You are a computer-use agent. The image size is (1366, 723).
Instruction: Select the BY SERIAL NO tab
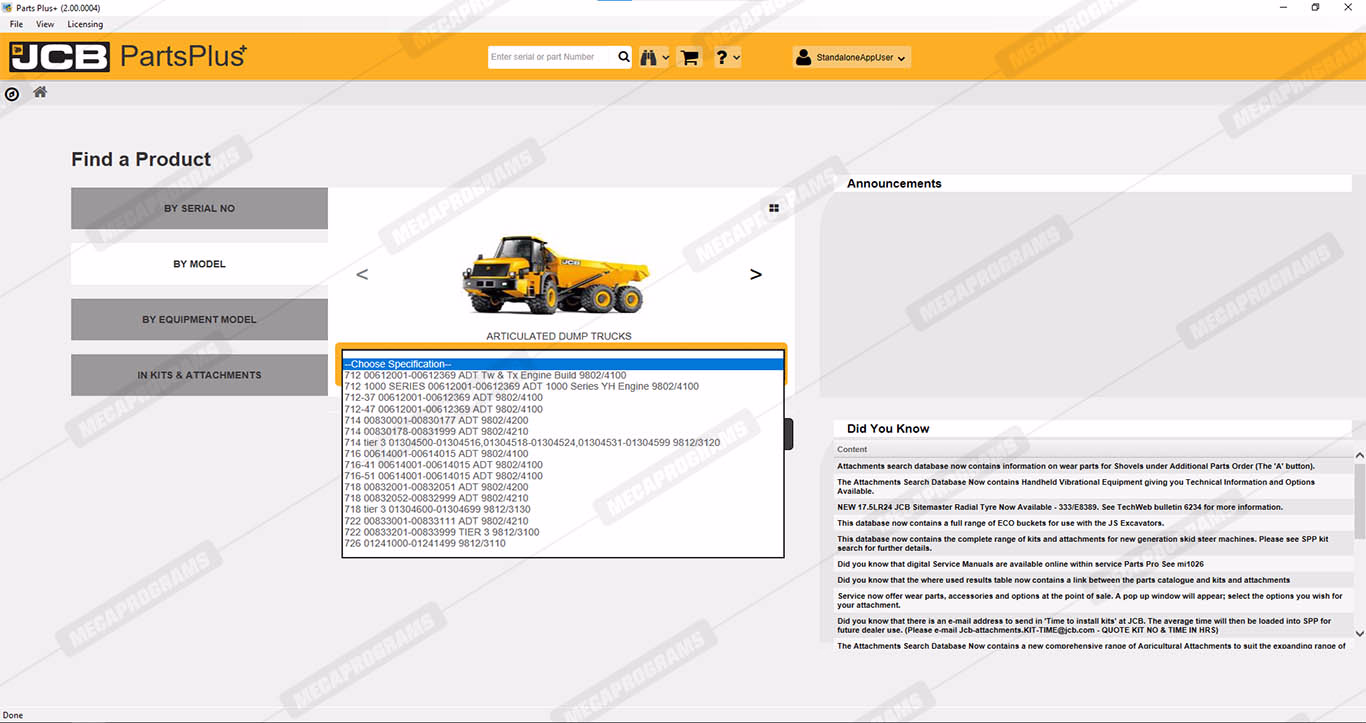199,208
